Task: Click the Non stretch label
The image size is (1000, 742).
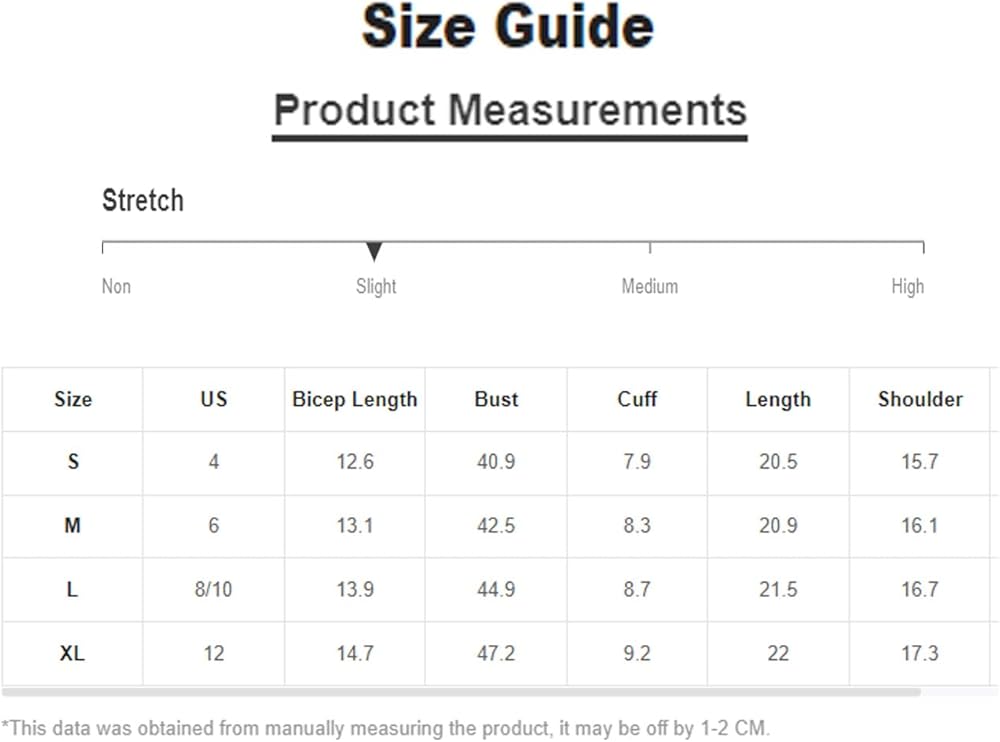Action: [x=116, y=287]
